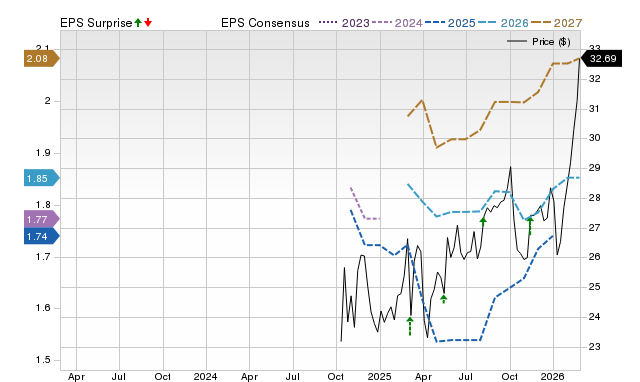
Task: Click the EPS Surprise legend label
Action: (96, 23)
